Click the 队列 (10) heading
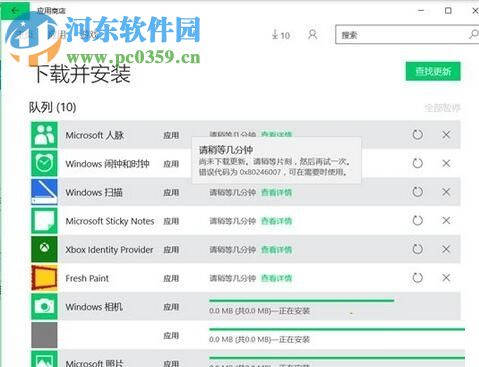The image size is (479, 367). point(53,107)
